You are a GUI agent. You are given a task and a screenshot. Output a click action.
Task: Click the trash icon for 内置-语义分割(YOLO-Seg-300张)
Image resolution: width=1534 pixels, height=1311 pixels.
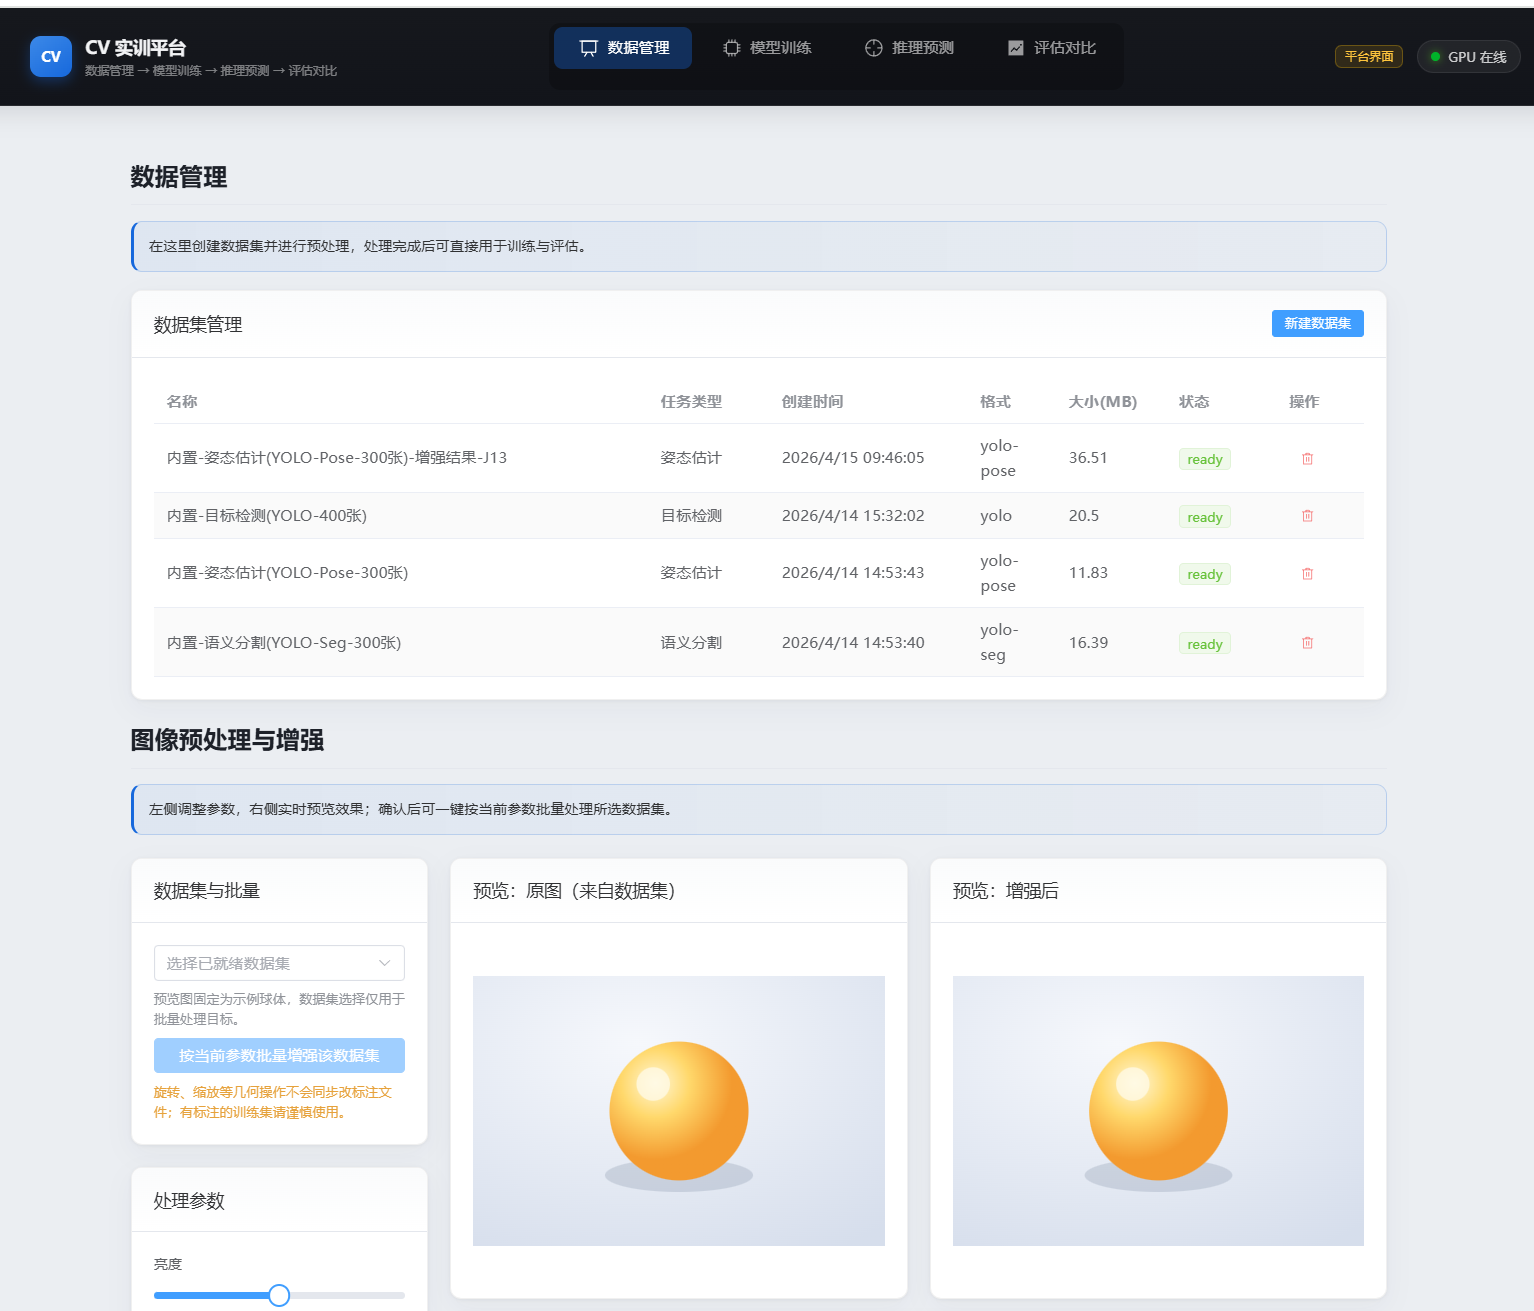[x=1307, y=642]
